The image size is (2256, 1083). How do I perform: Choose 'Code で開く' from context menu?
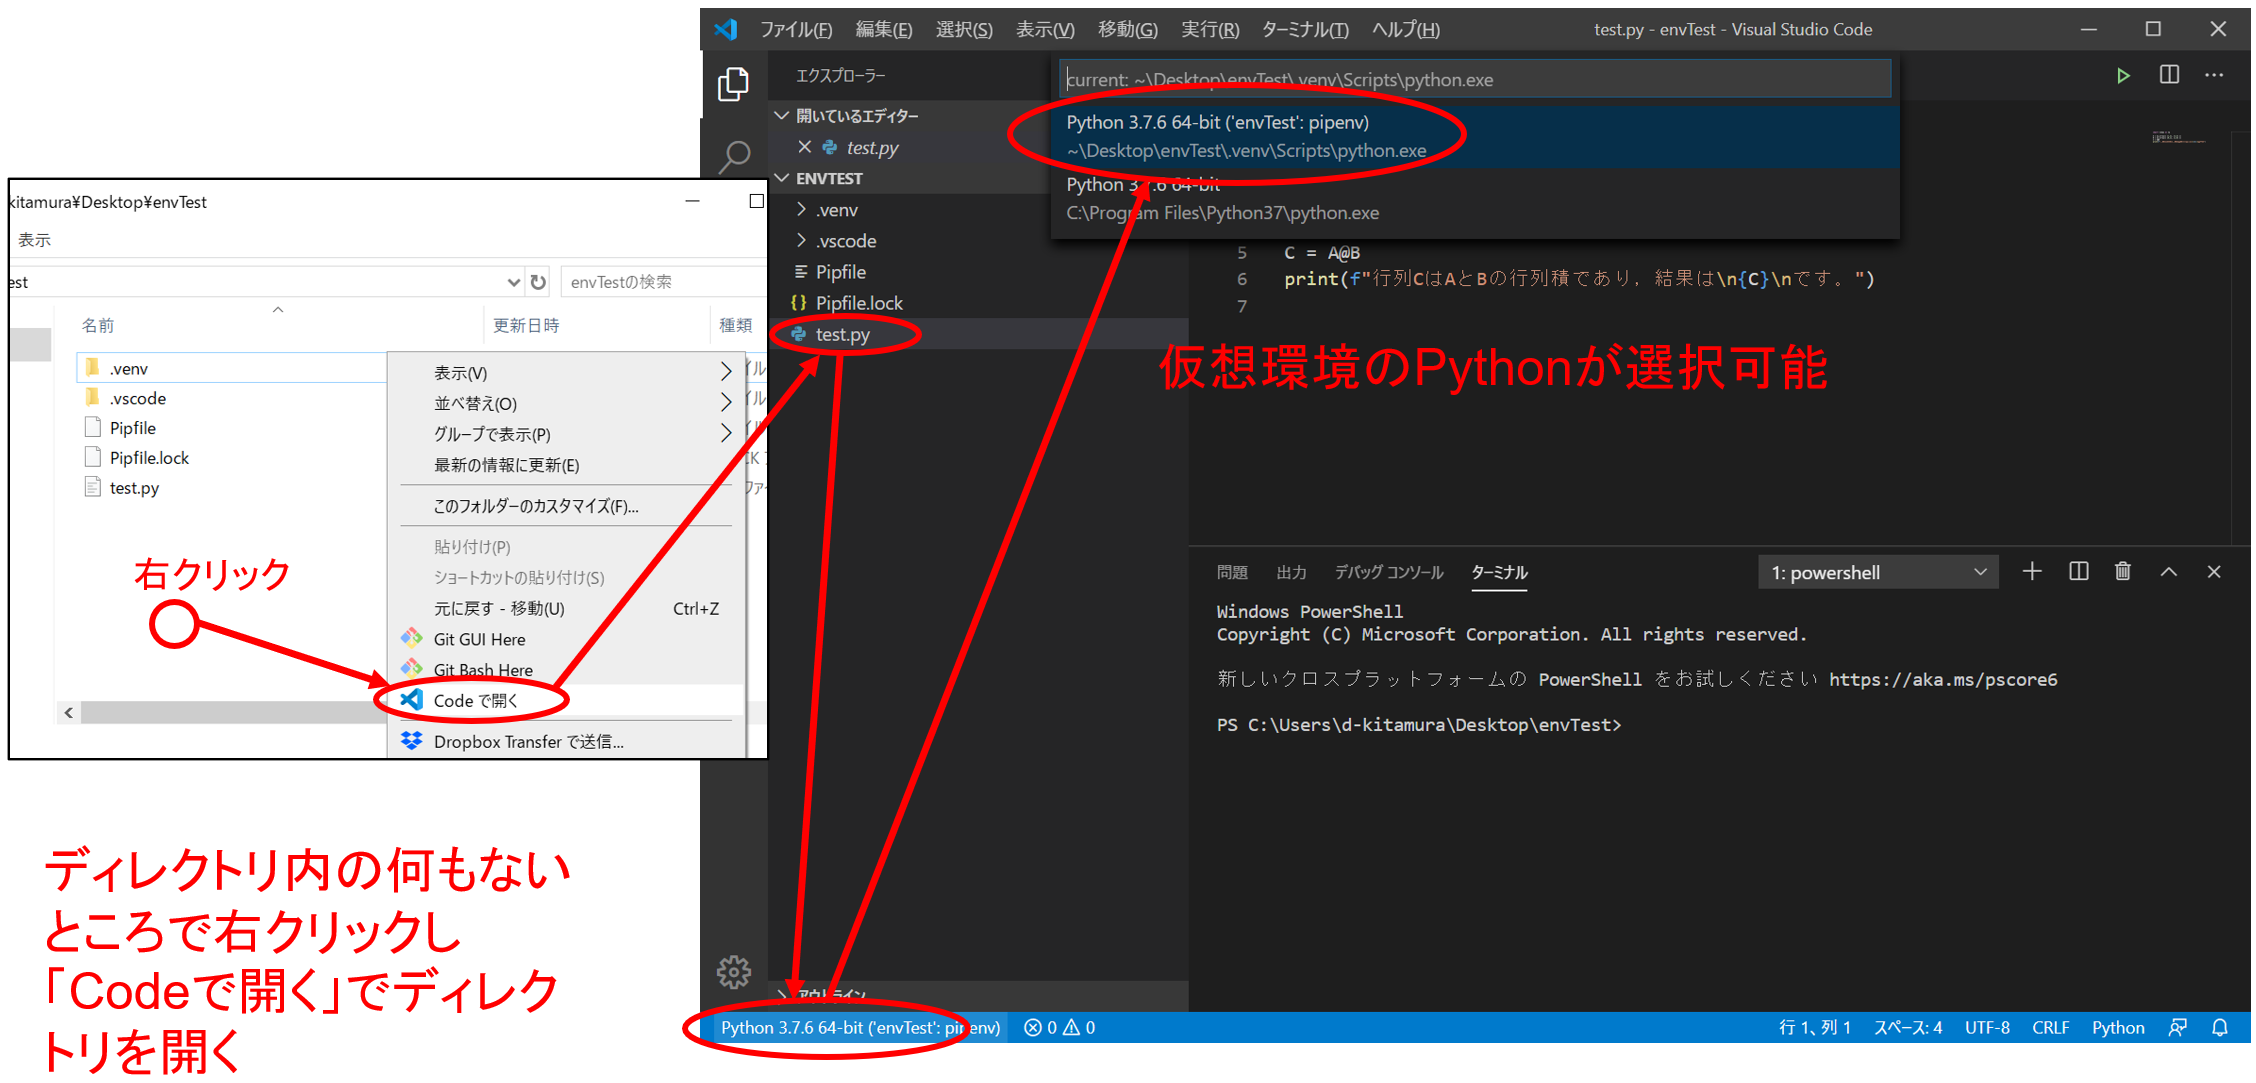567,701
